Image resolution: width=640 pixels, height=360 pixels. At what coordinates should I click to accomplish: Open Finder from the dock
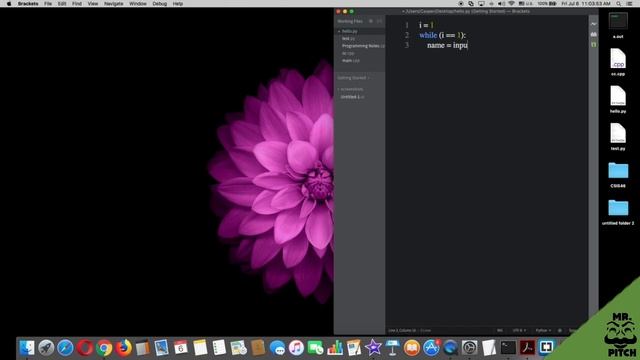(27, 348)
